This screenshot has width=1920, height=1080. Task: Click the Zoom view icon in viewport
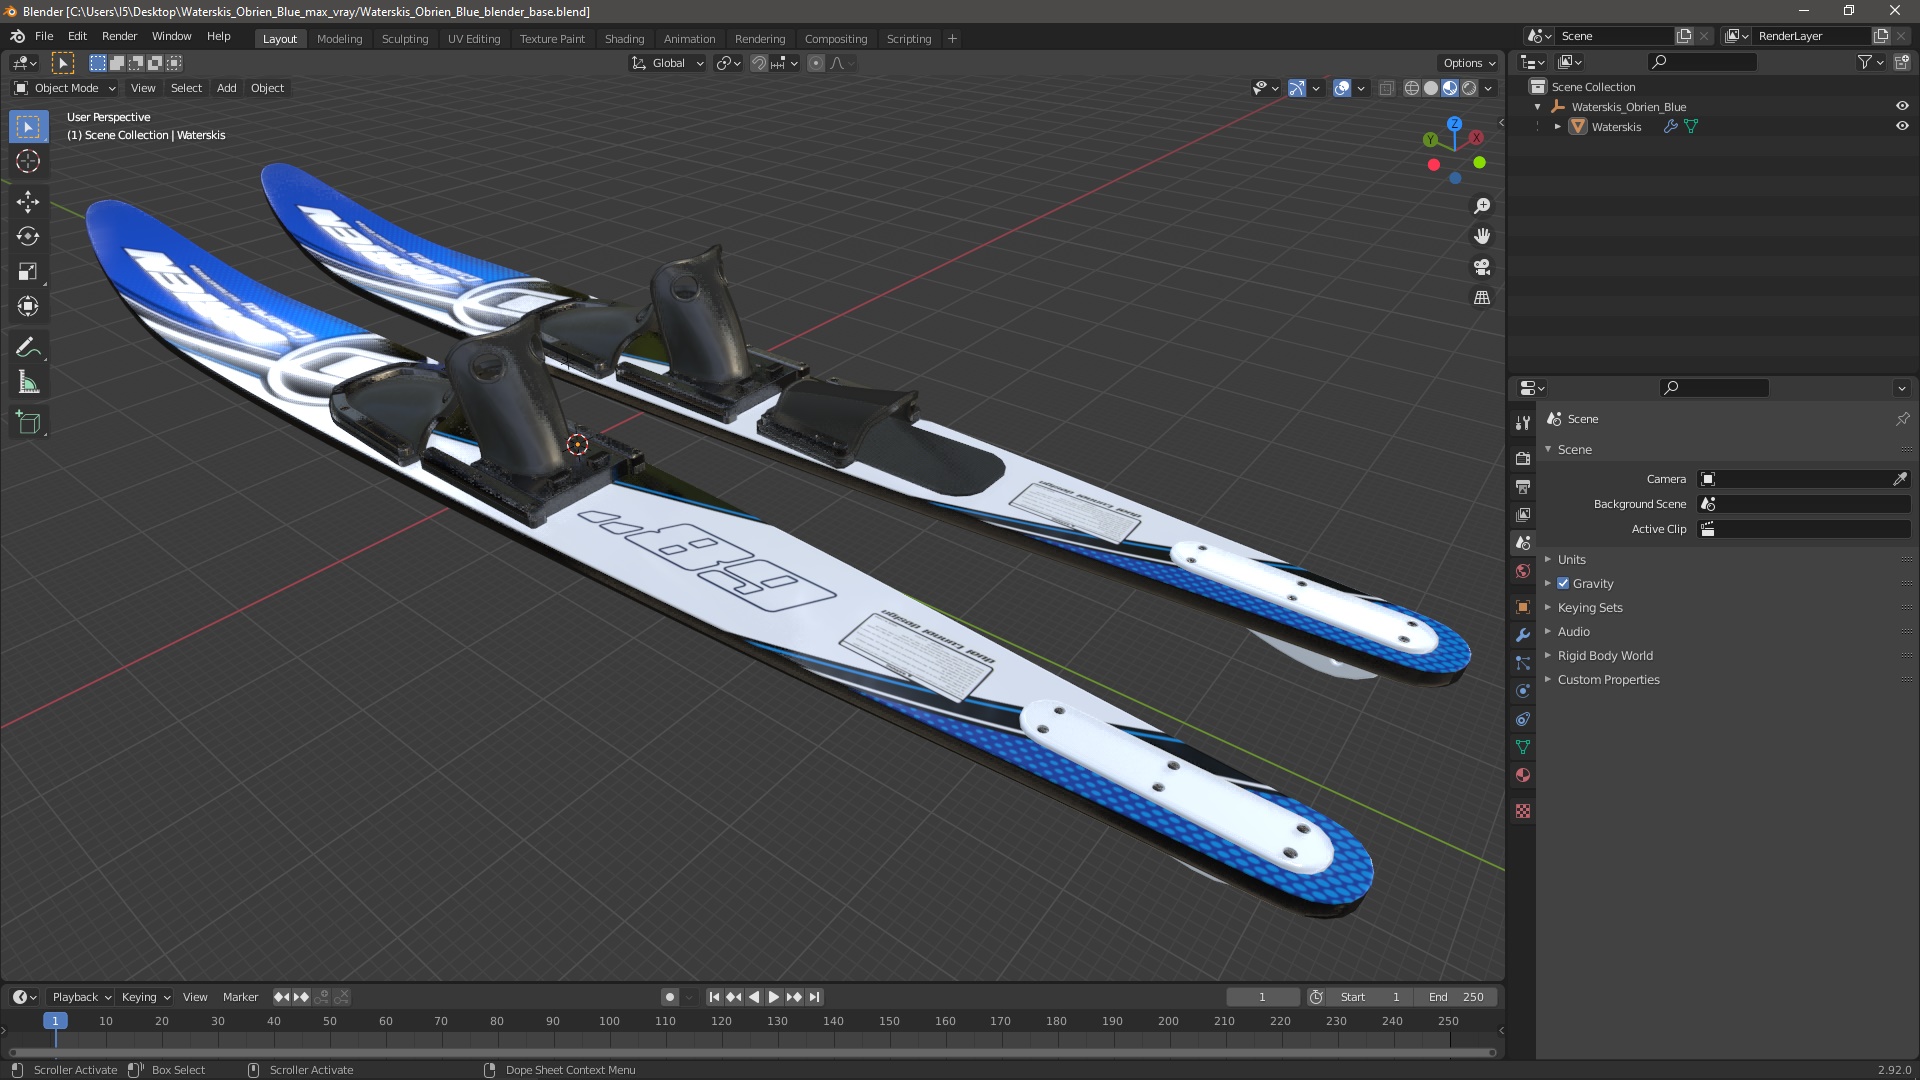[x=1482, y=206]
